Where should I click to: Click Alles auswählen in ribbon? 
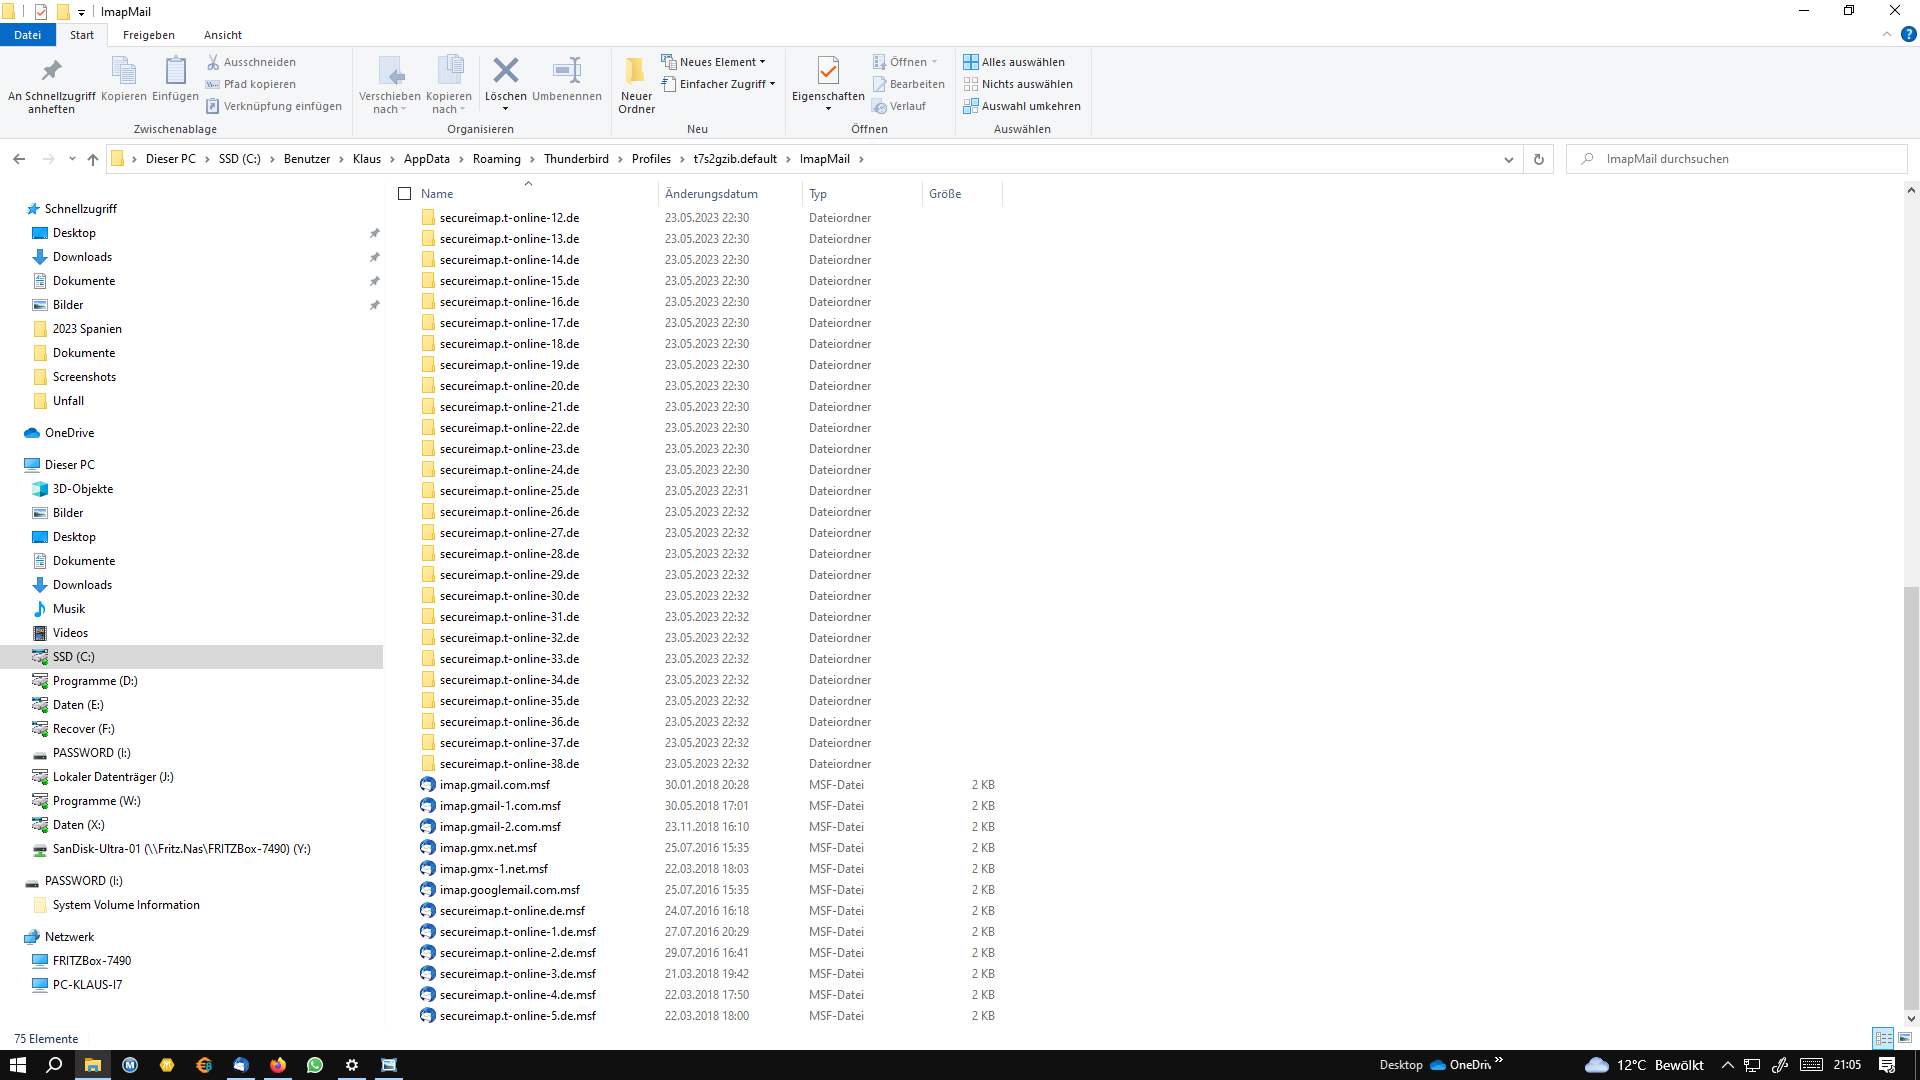point(1014,62)
